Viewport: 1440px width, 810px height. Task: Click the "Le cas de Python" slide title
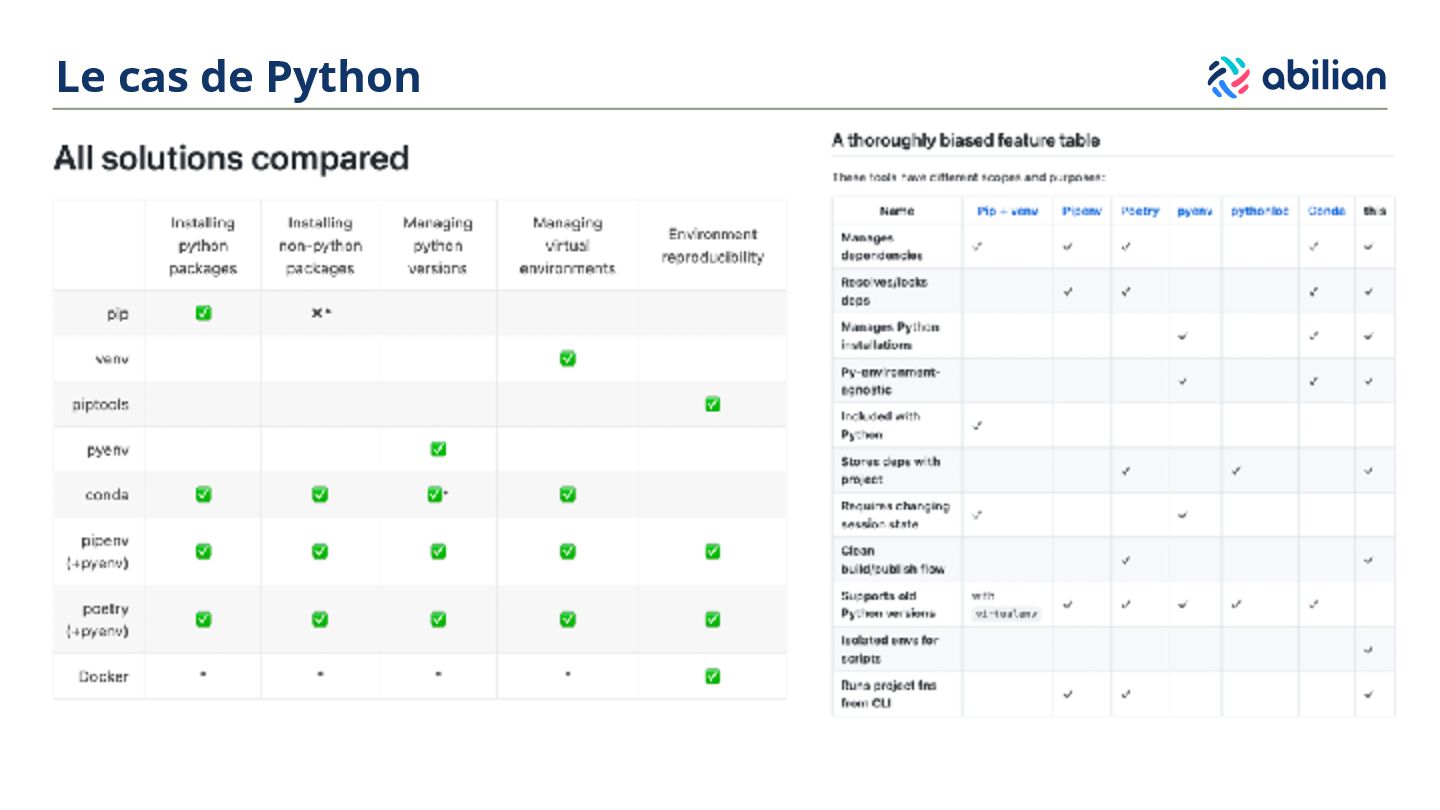pos(238,77)
